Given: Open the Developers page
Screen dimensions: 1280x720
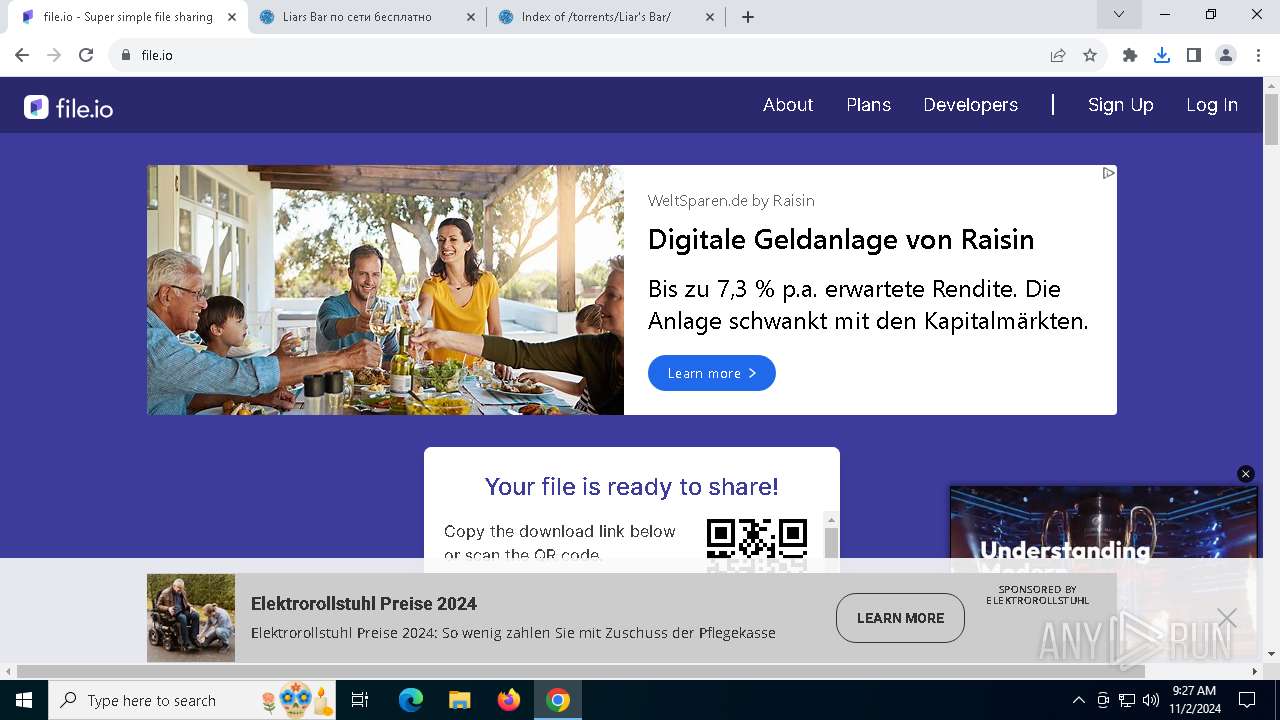Looking at the screenshot, I should coord(971,105).
